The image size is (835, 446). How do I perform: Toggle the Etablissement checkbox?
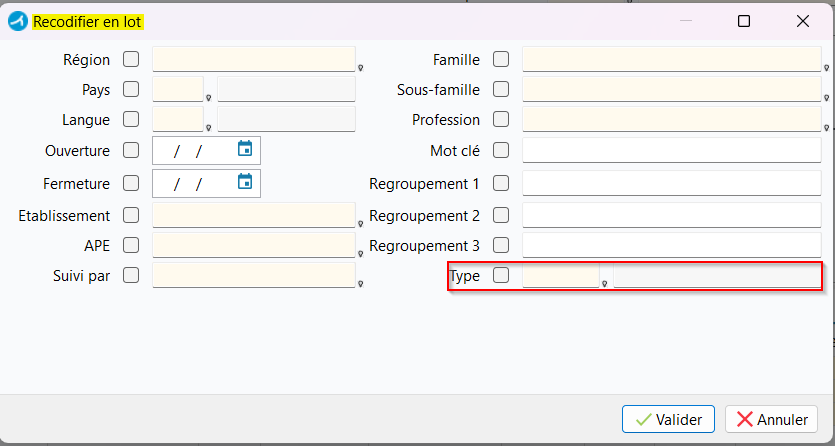tap(131, 216)
